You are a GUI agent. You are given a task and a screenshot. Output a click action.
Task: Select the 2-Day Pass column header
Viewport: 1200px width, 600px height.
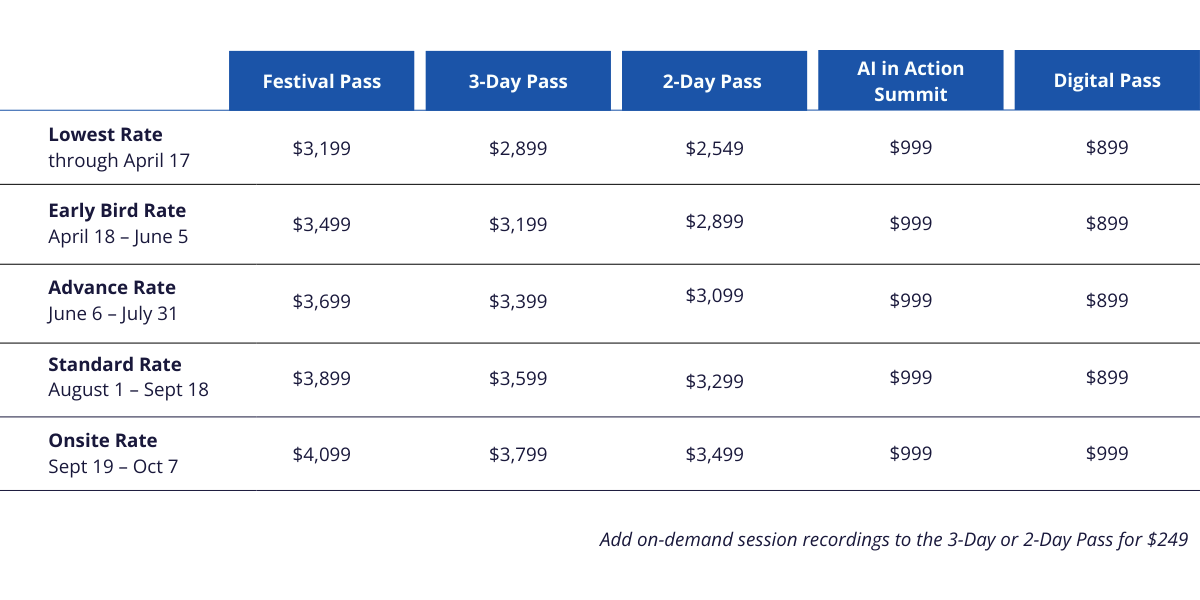712,81
